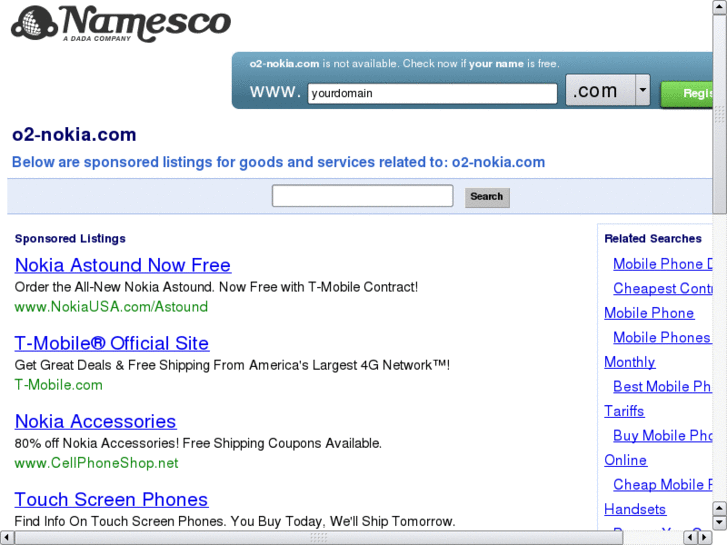Click the yourdomain input field
The width and height of the screenshot is (727, 545).
[432, 93]
